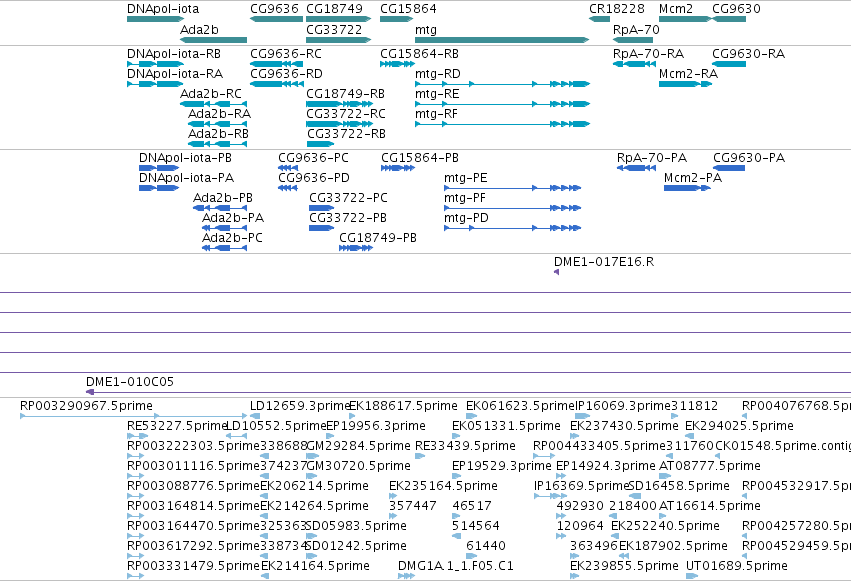Select the RpA-70 gene label

[636, 30]
